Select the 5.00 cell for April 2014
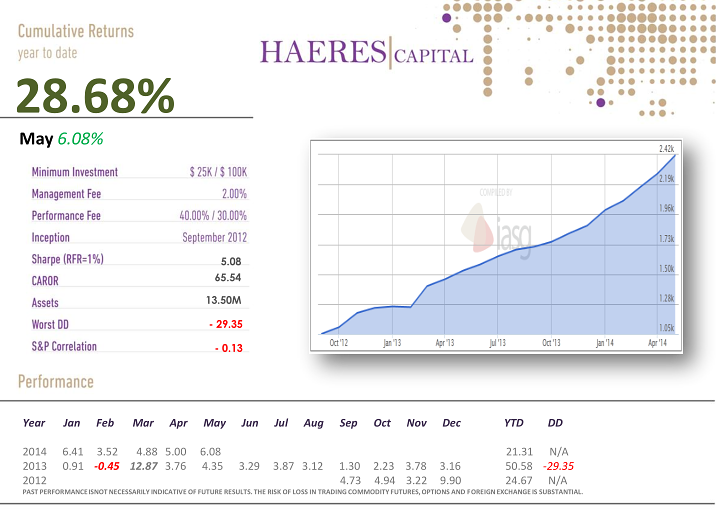 (176, 452)
